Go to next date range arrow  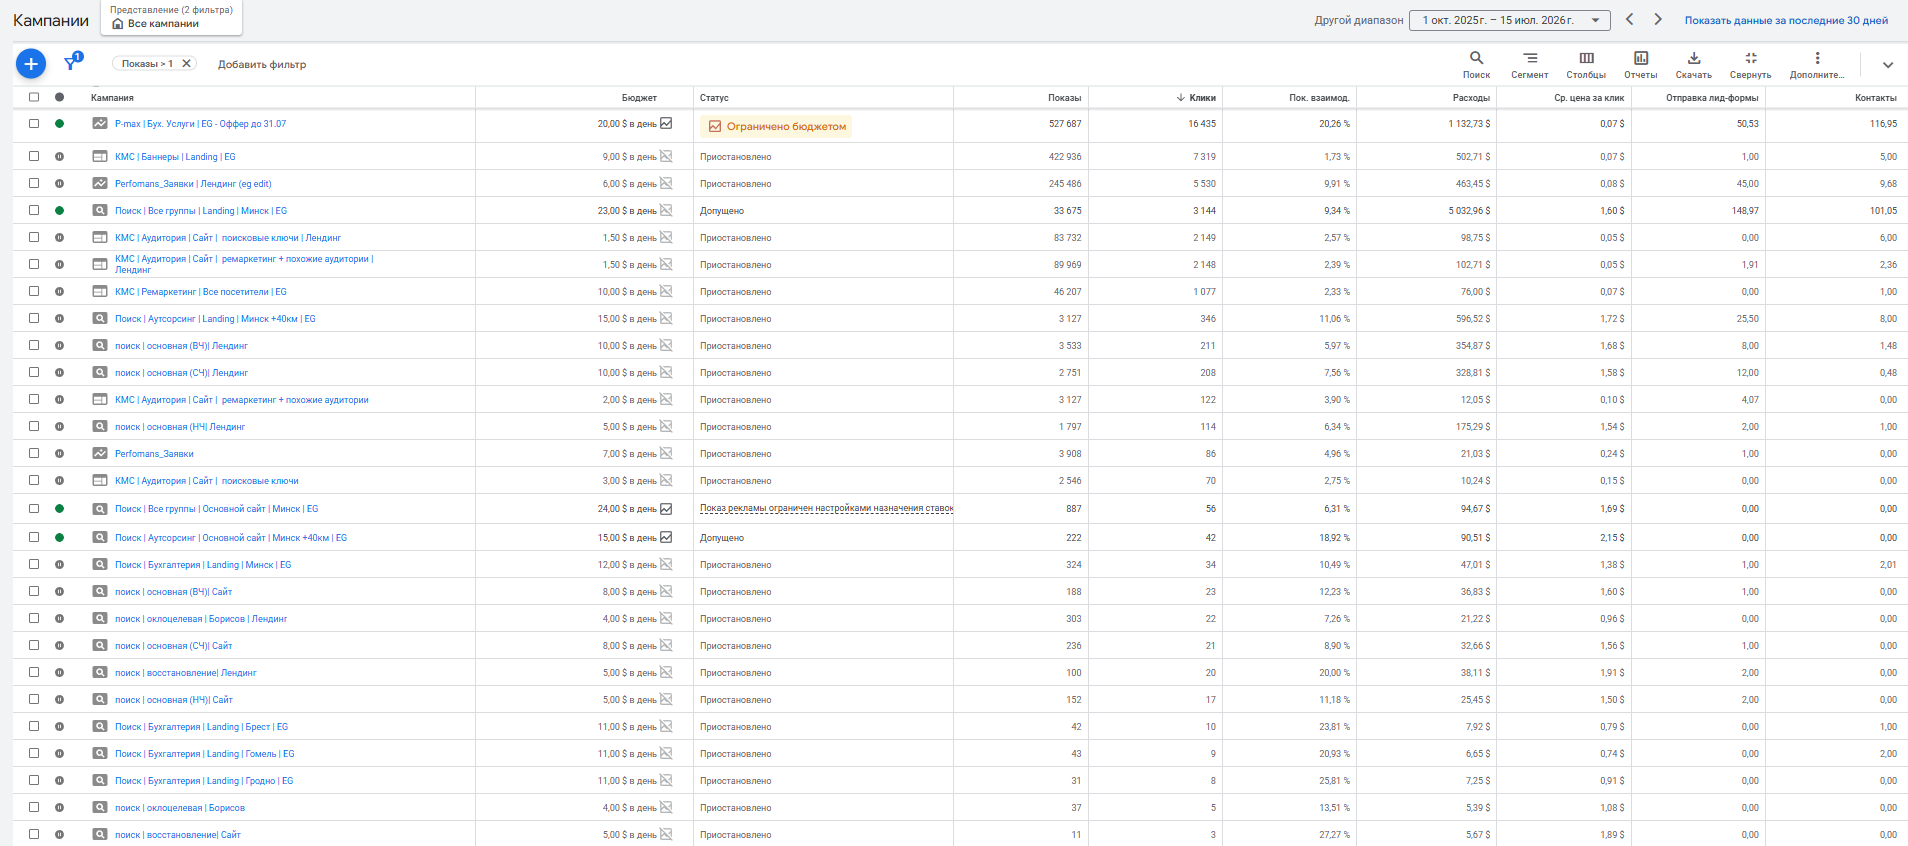point(1658,19)
